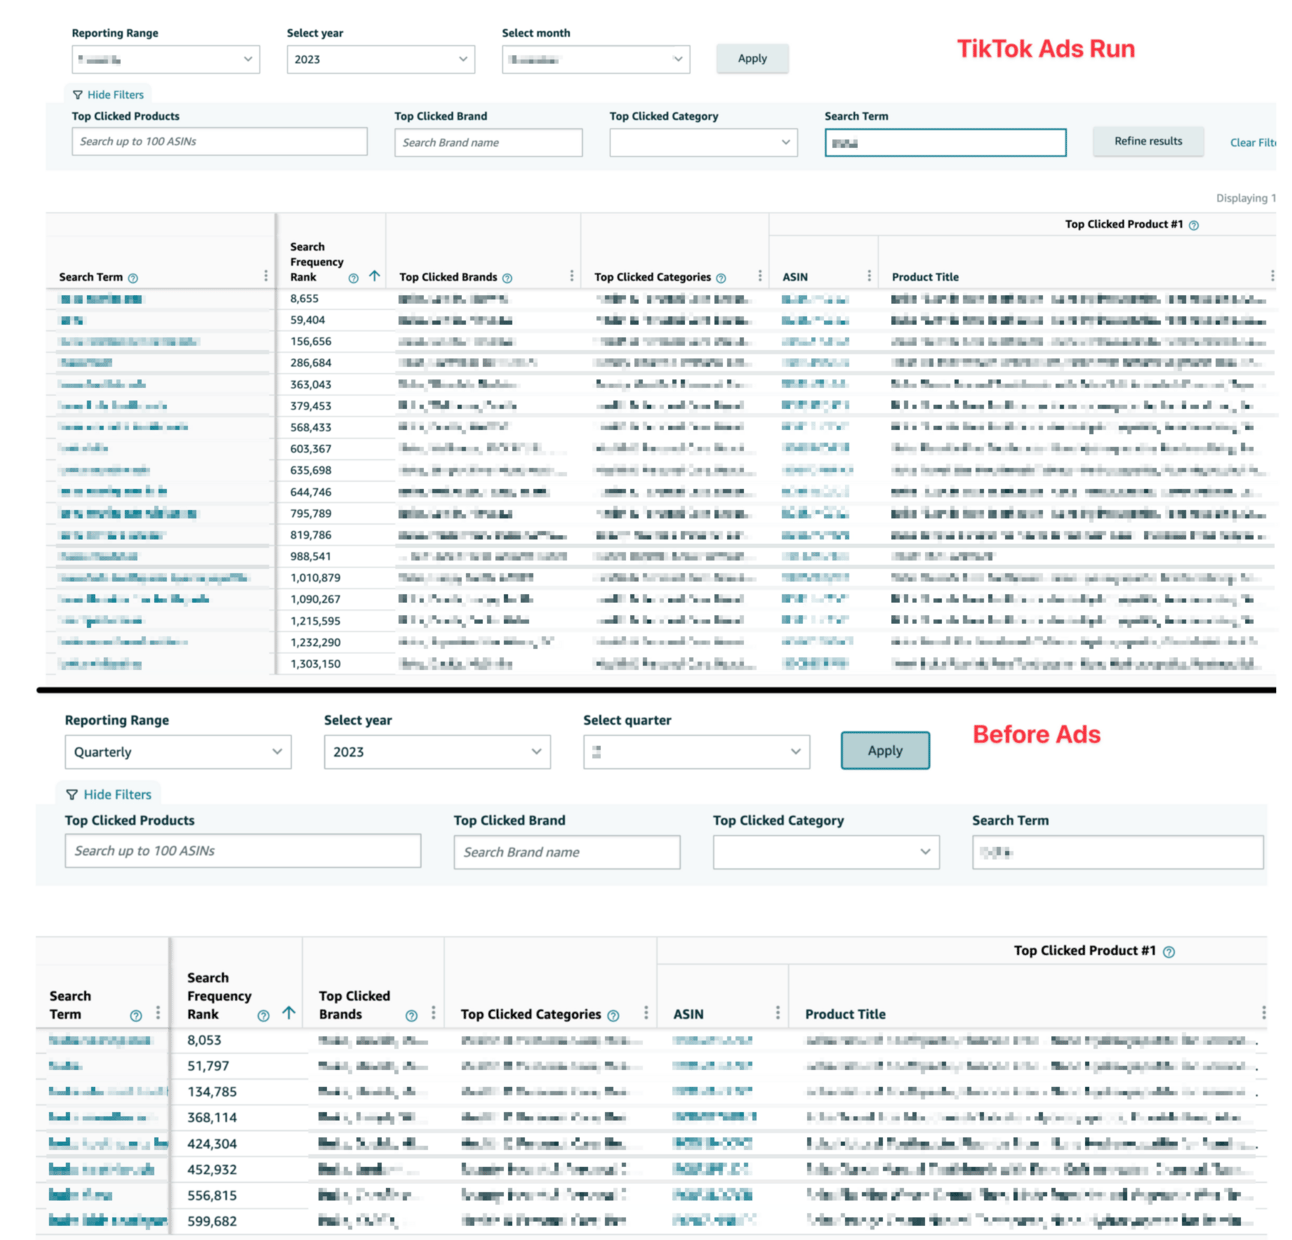
Task: Open top panel Select month dropdown
Action: [596, 59]
